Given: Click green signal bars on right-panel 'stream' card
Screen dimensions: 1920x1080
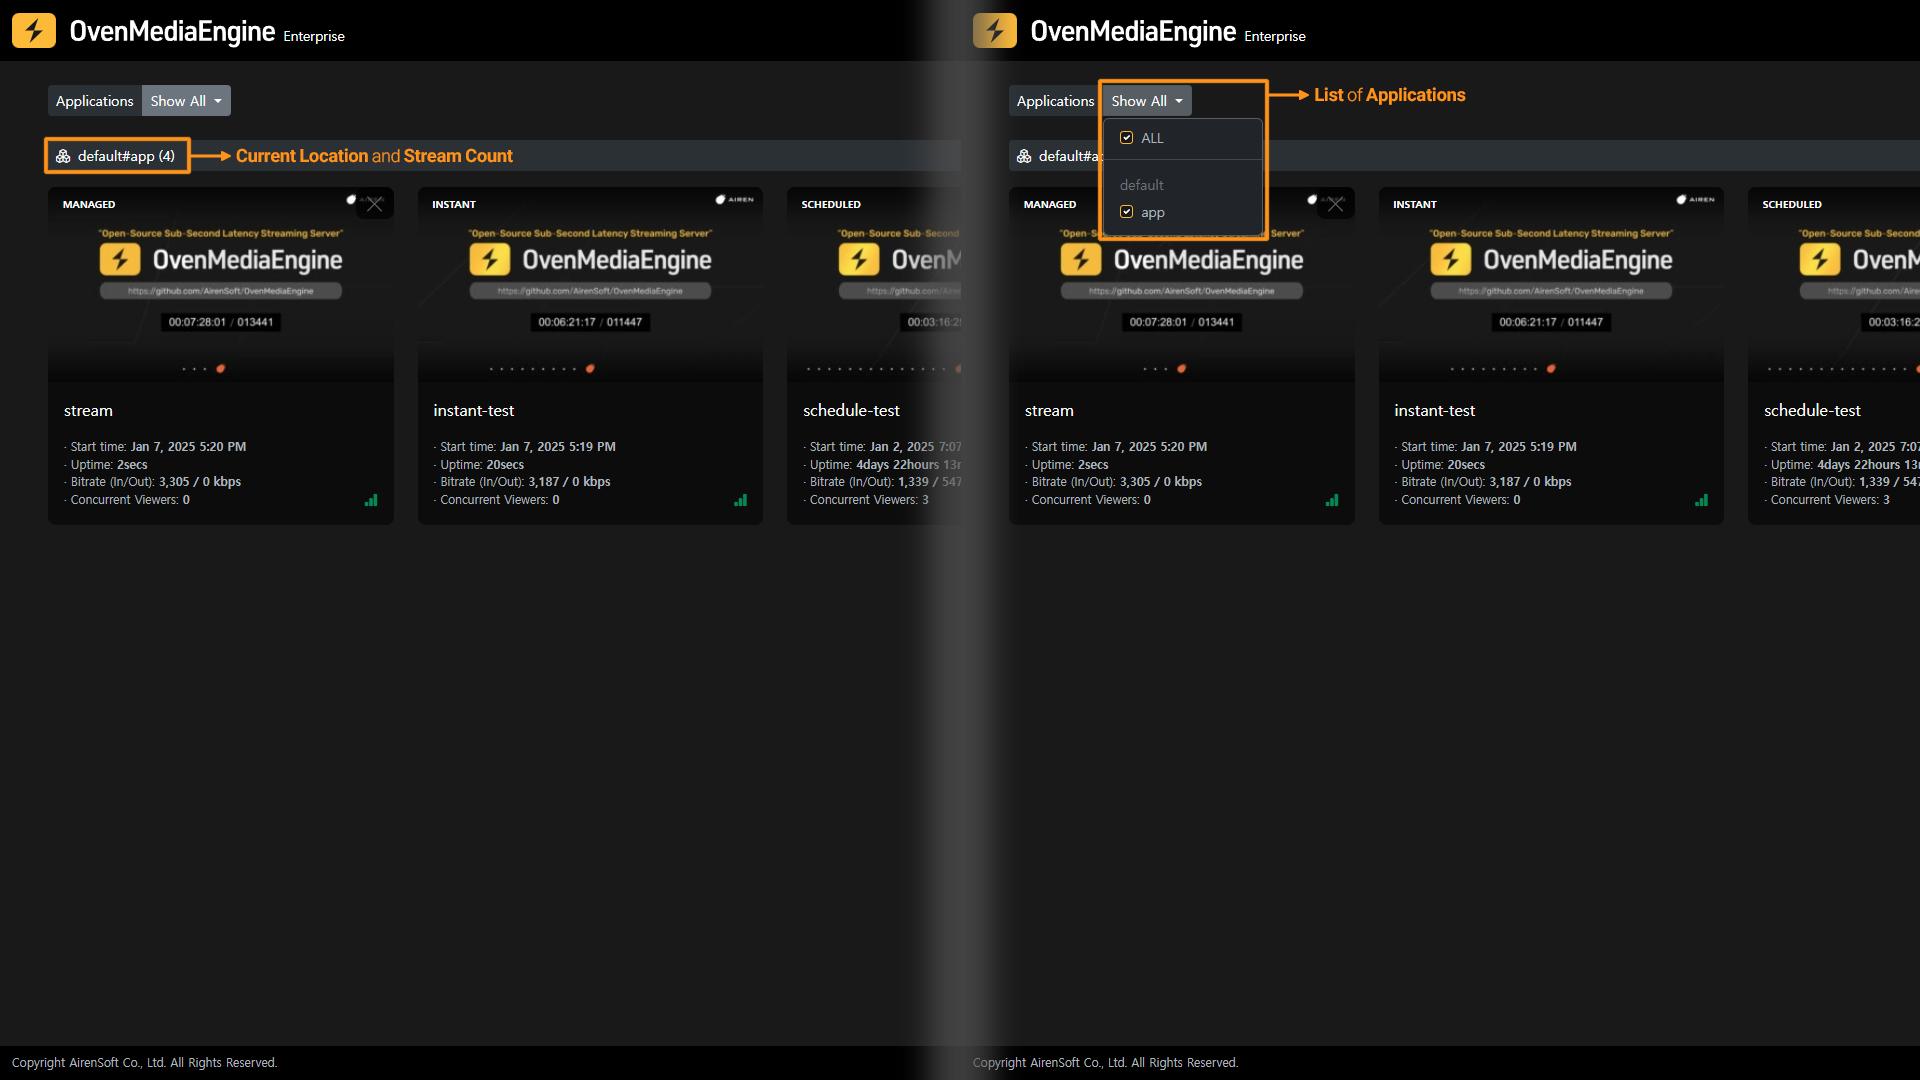Looking at the screenshot, I should (1332, 500).
